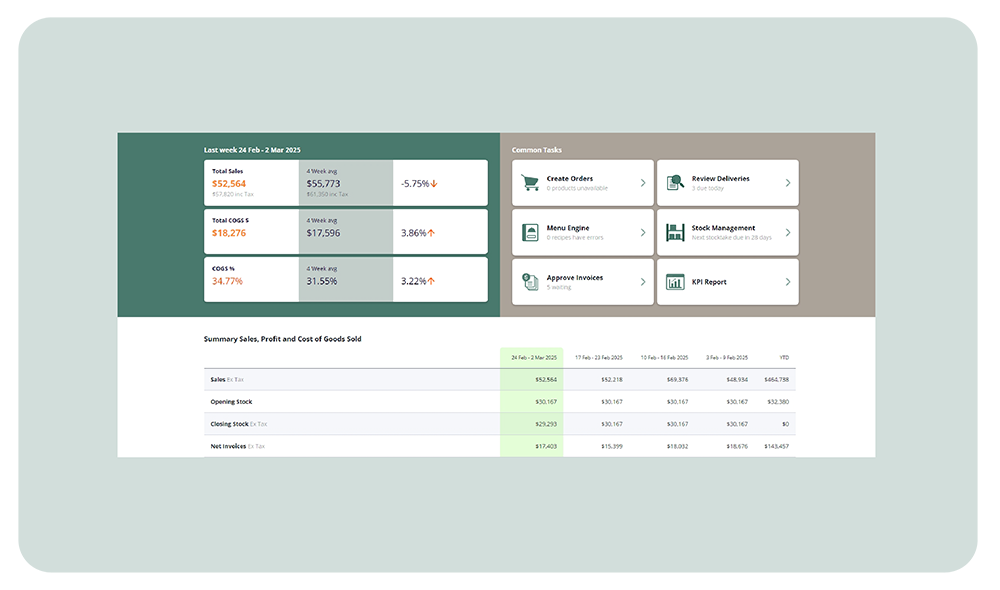The height and width of the screenshot is (590, 1000).
Task: Click the shopping cart icon for Create Orders
Action: 530,183
